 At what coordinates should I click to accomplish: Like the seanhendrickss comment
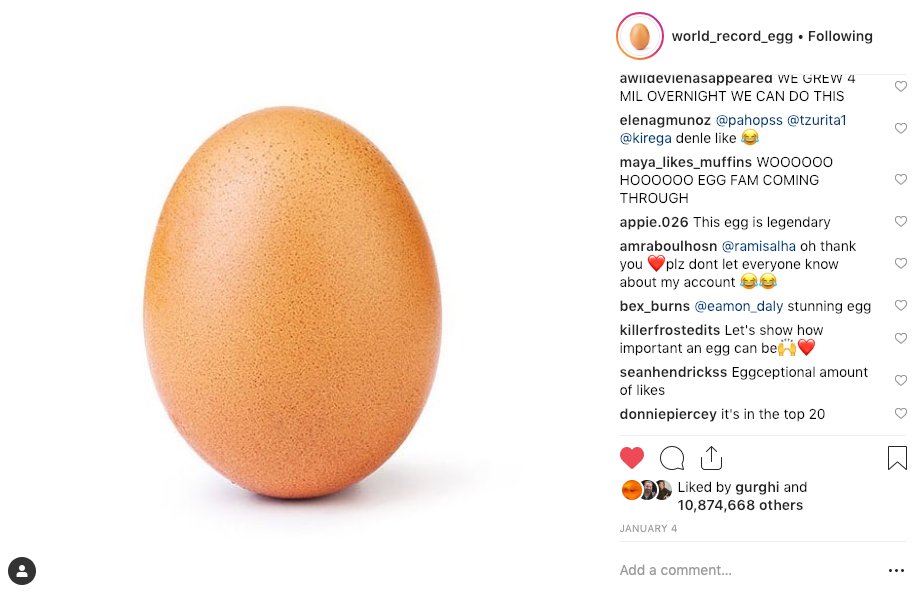coord(901,381)
